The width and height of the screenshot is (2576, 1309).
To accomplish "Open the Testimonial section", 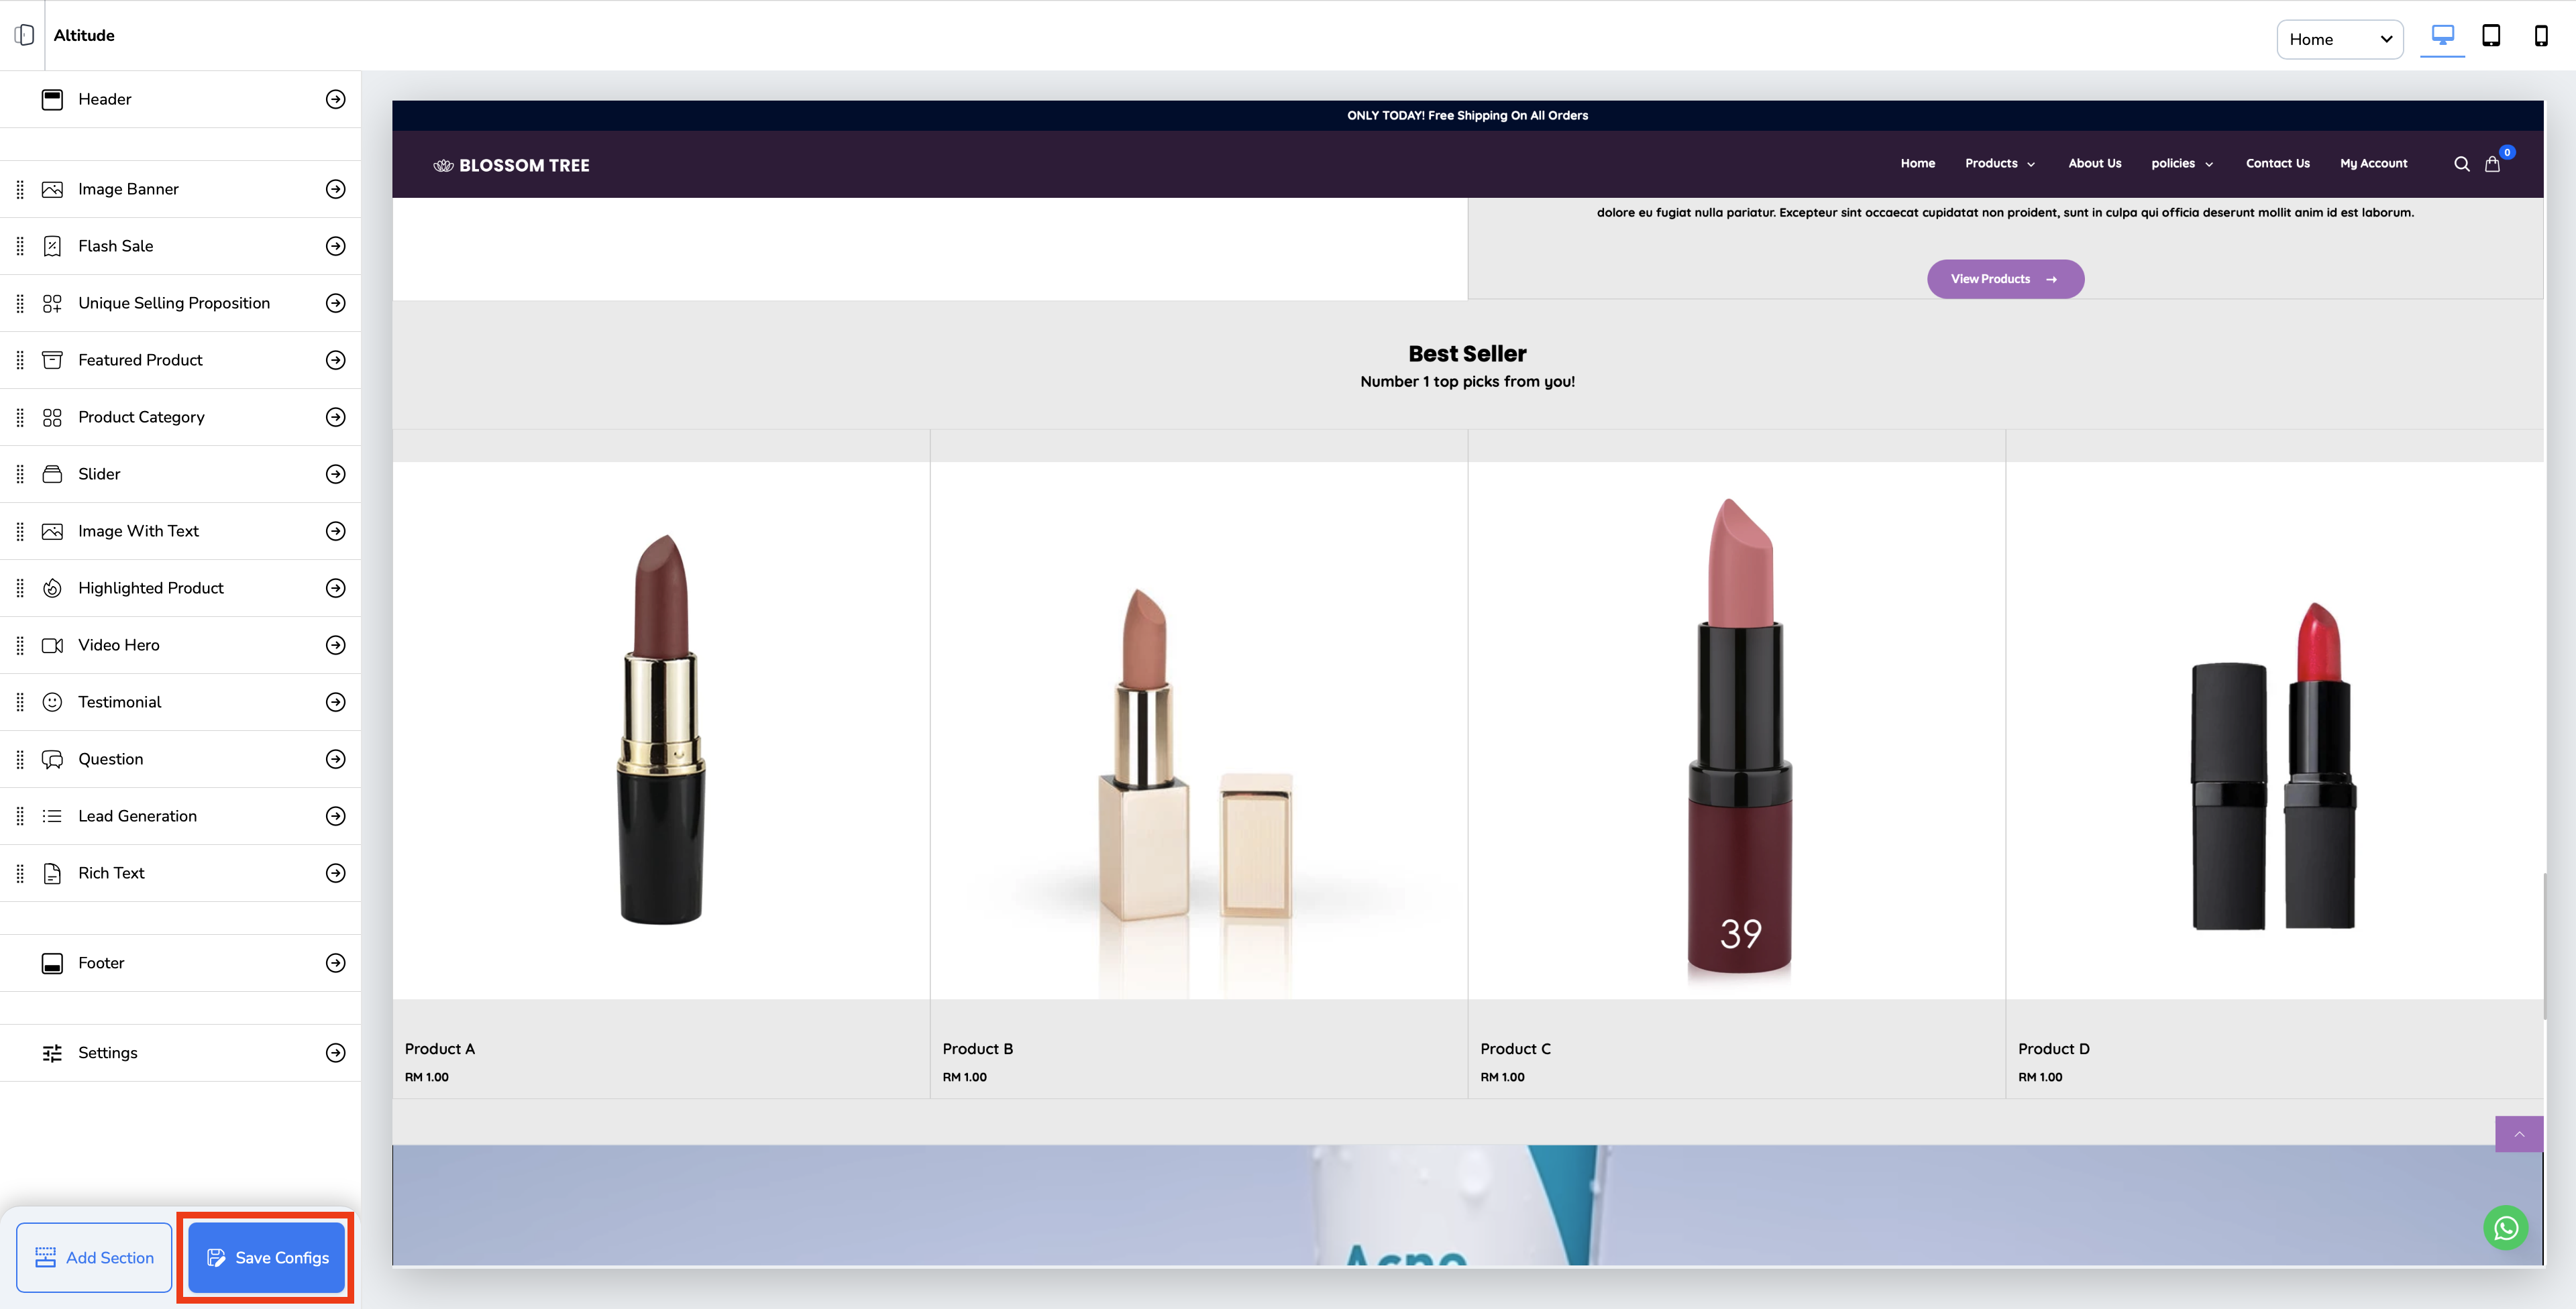I will click(120, 702).
